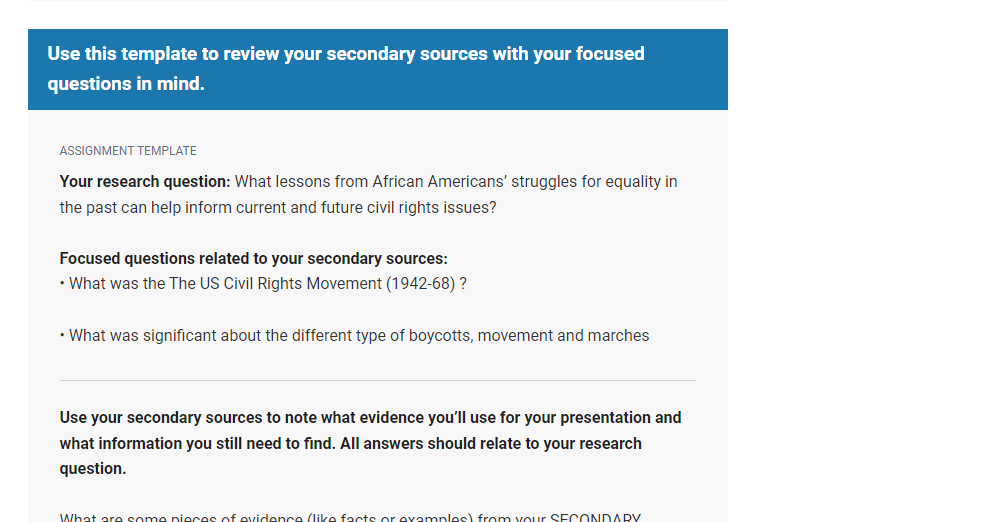
Task: Click the horizontal divider line under the focused questions
Action: click(x=378, y=381)
